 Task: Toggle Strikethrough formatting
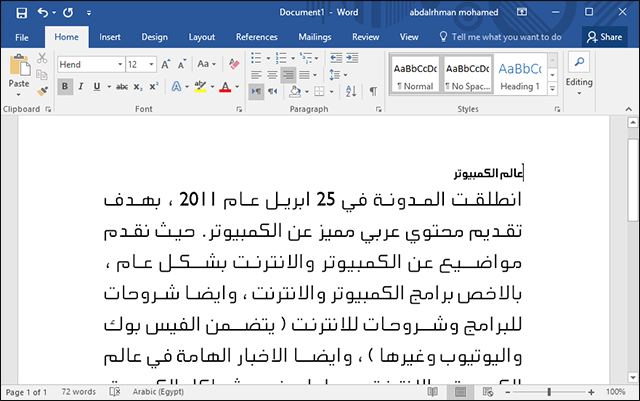pyautogui.click(x=122, y=87)
